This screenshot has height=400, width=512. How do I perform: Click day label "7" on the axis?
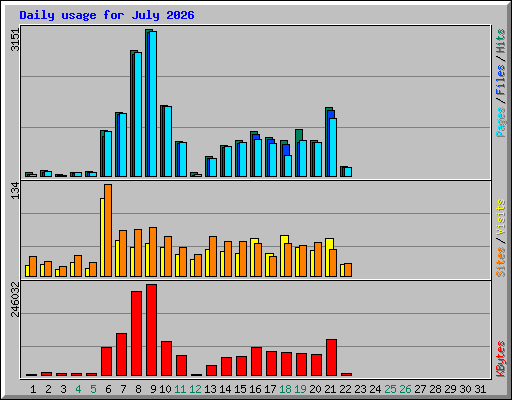coord(123,389)
